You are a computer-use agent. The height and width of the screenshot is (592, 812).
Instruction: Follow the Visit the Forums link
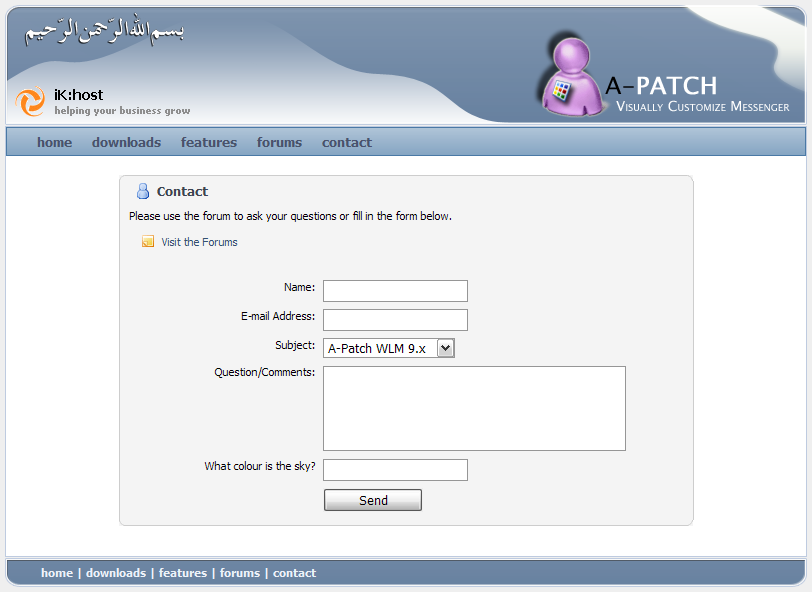click(199, 242)
